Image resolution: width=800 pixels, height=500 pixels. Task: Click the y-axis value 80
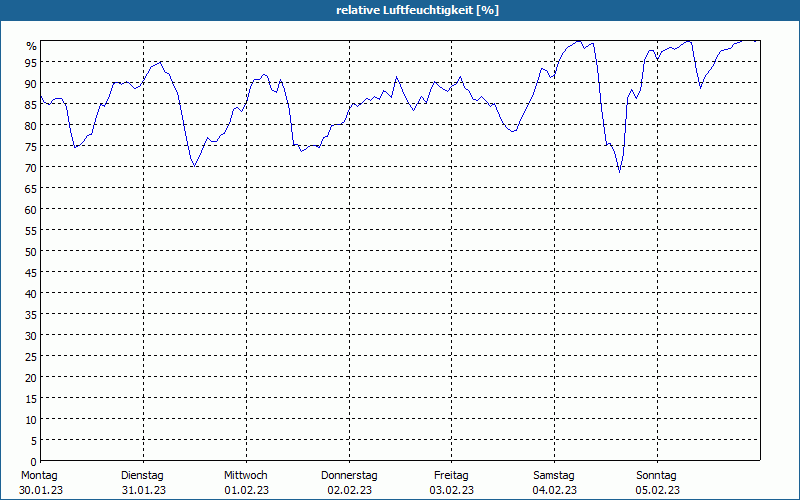tap(31, 126)
